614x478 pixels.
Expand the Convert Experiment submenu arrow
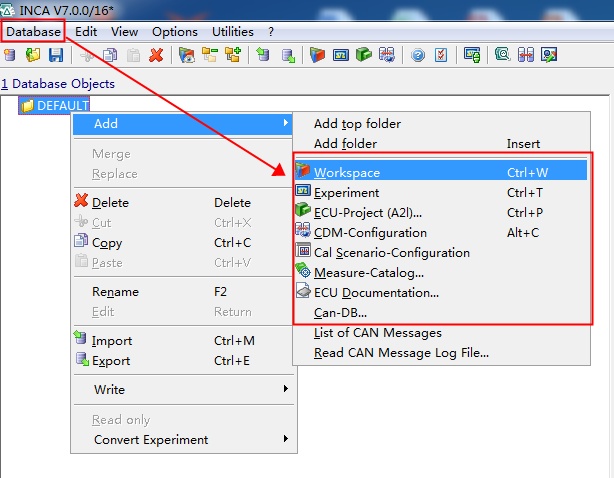click(x=286, y=438)
